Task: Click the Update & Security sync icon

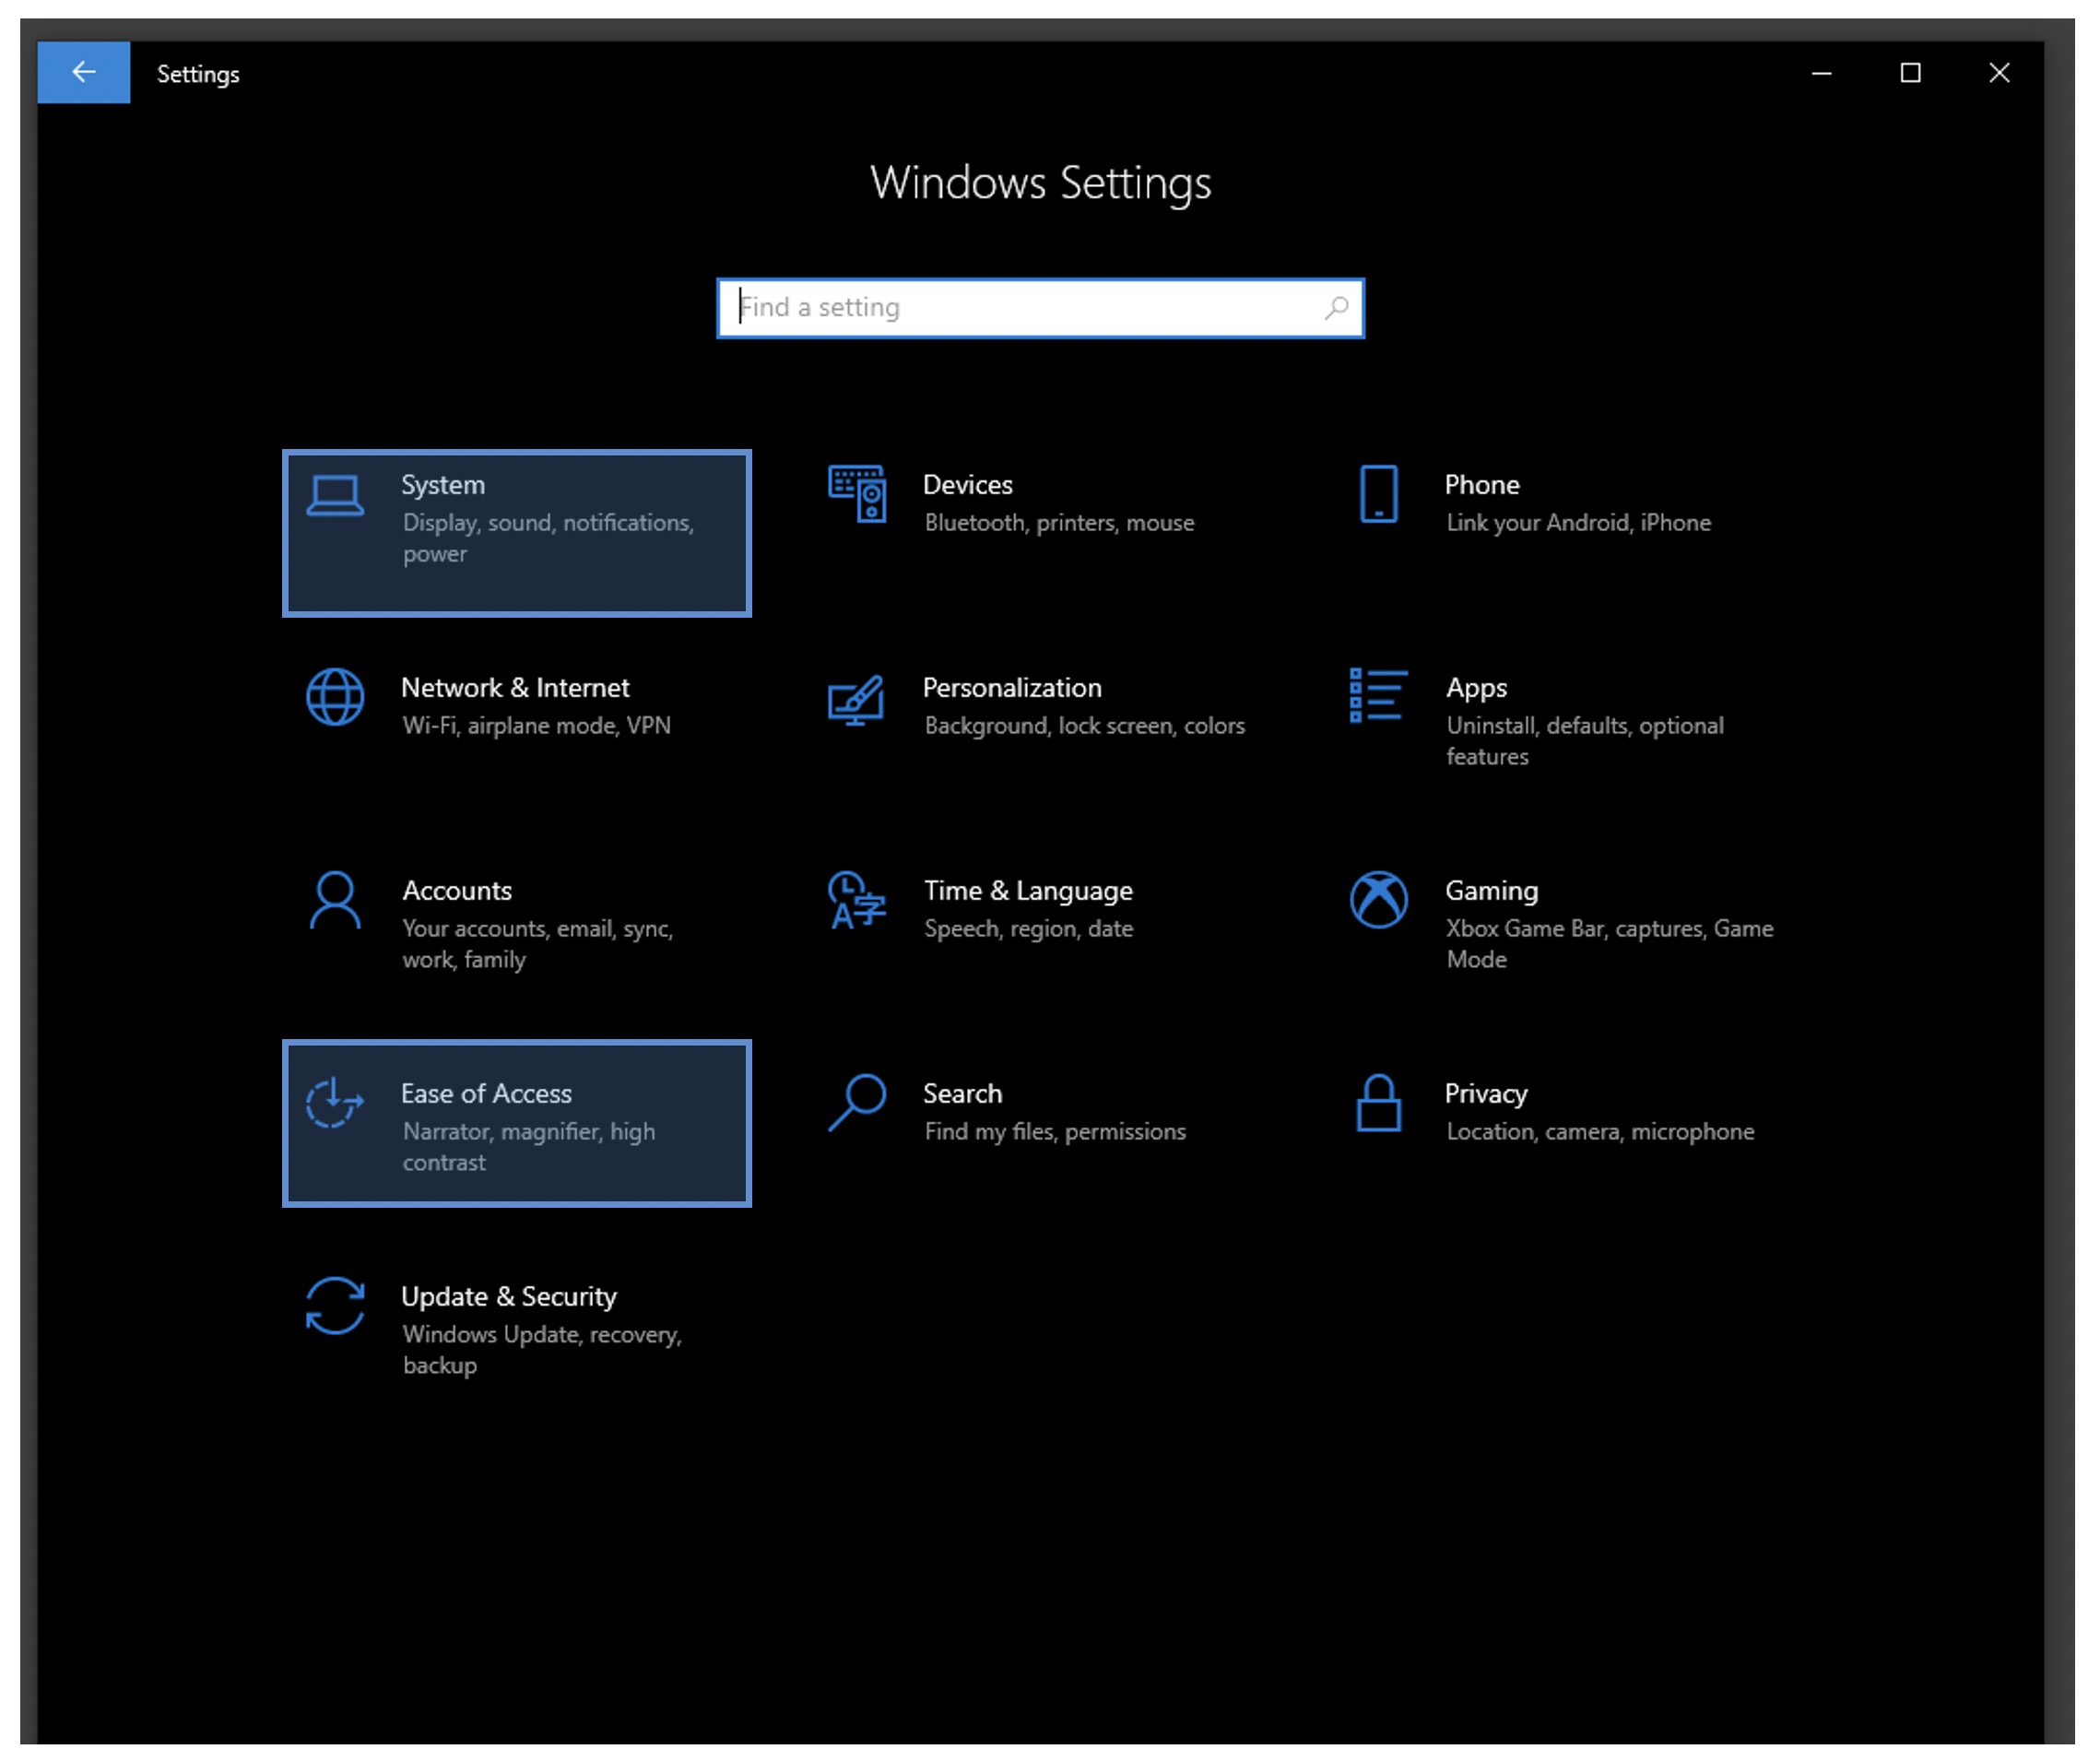Action: 335,1307
